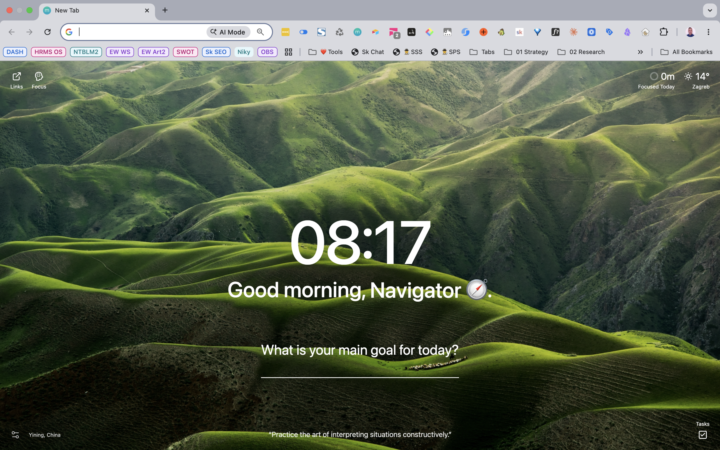
Task: Click the blue S extension icon
Action: point(321,32)
